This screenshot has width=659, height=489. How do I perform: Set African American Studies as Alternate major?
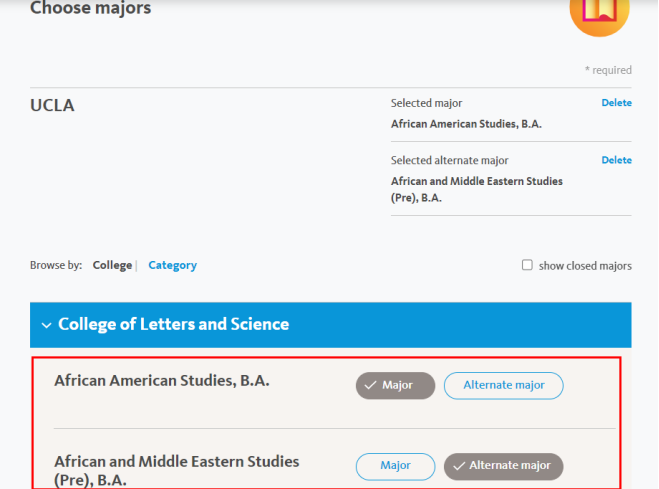(x=503, y=386)
